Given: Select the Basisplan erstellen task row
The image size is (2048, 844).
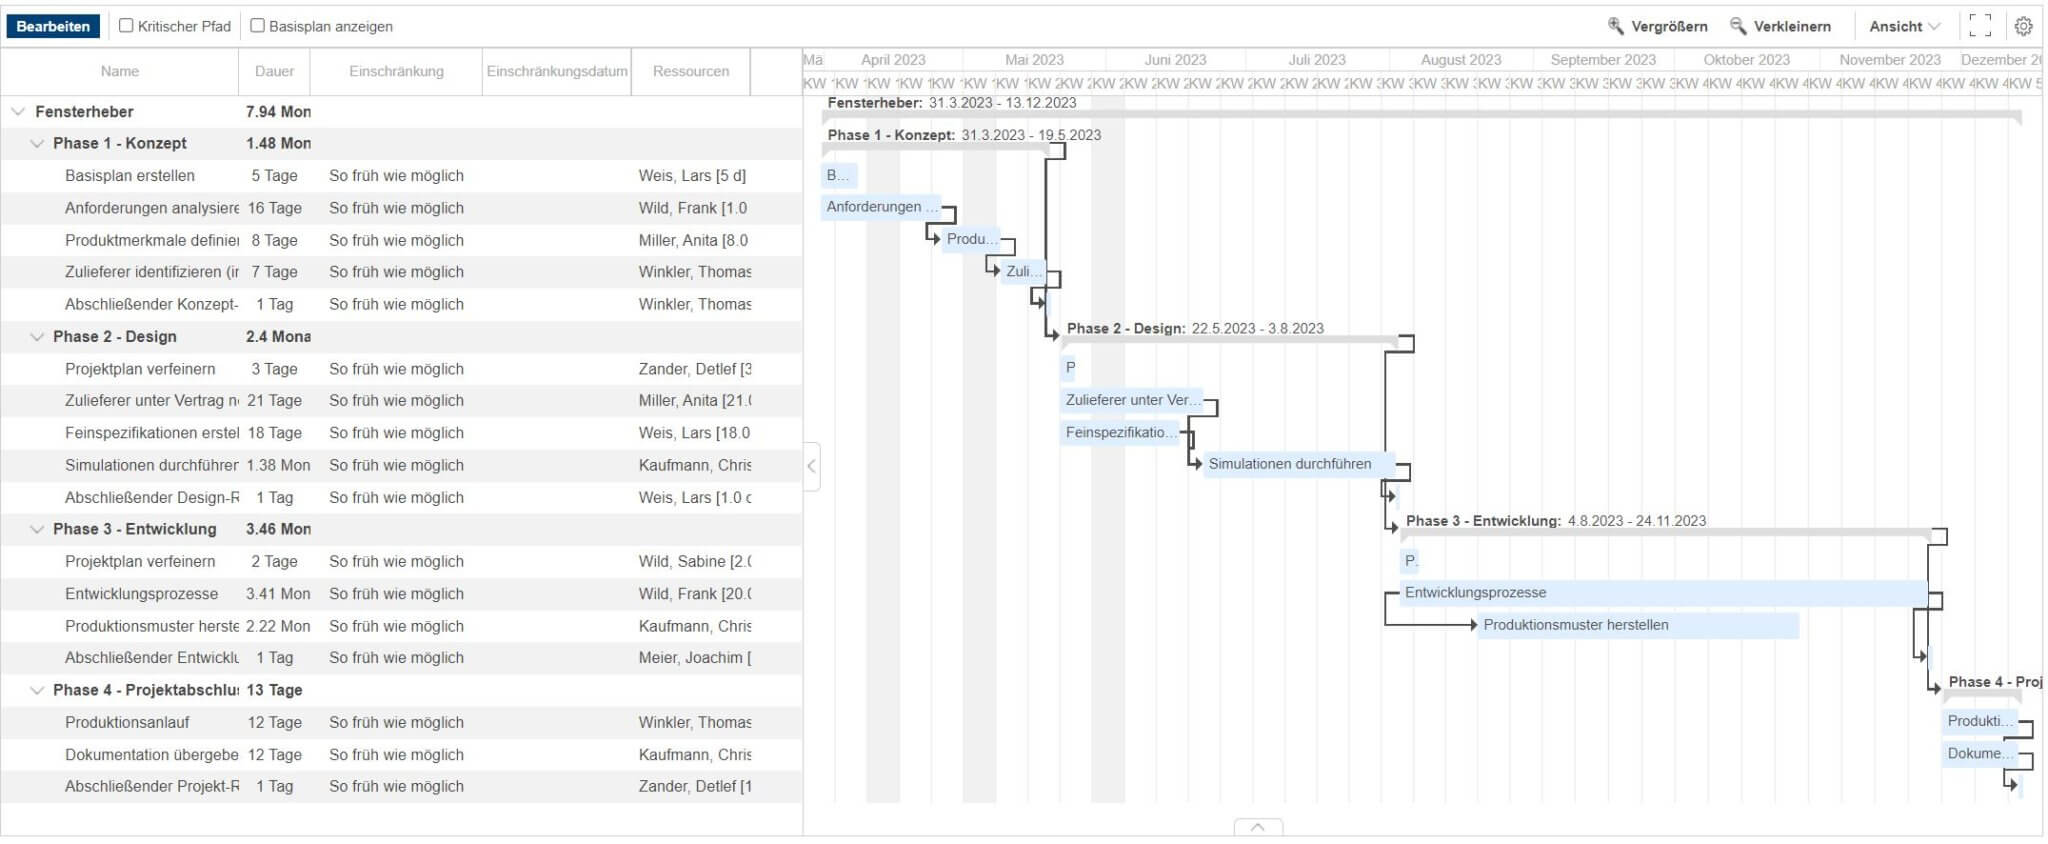Looking at the screenshot, I should tap(401, 176).
